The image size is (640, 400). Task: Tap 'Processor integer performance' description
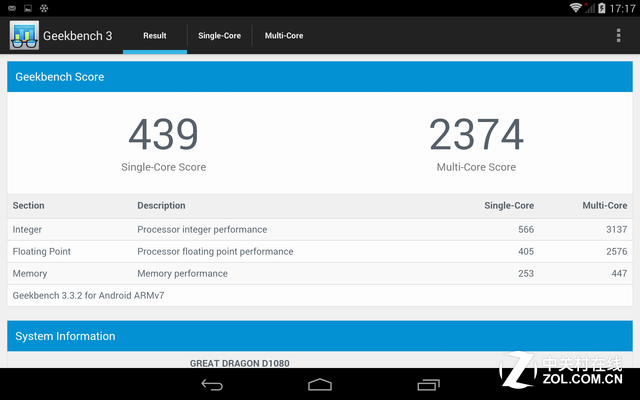coord(202,229)
